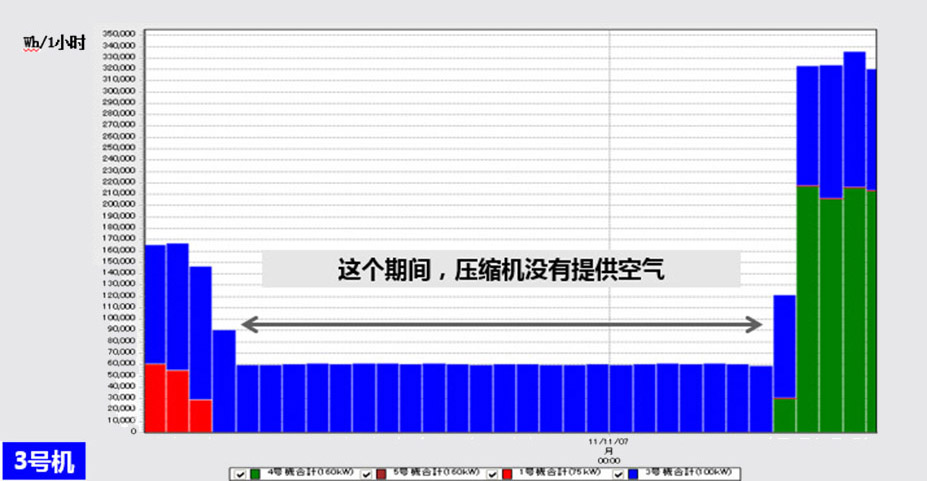Select the 3号机 label box

pyautogui.click(x=39, y=461)
